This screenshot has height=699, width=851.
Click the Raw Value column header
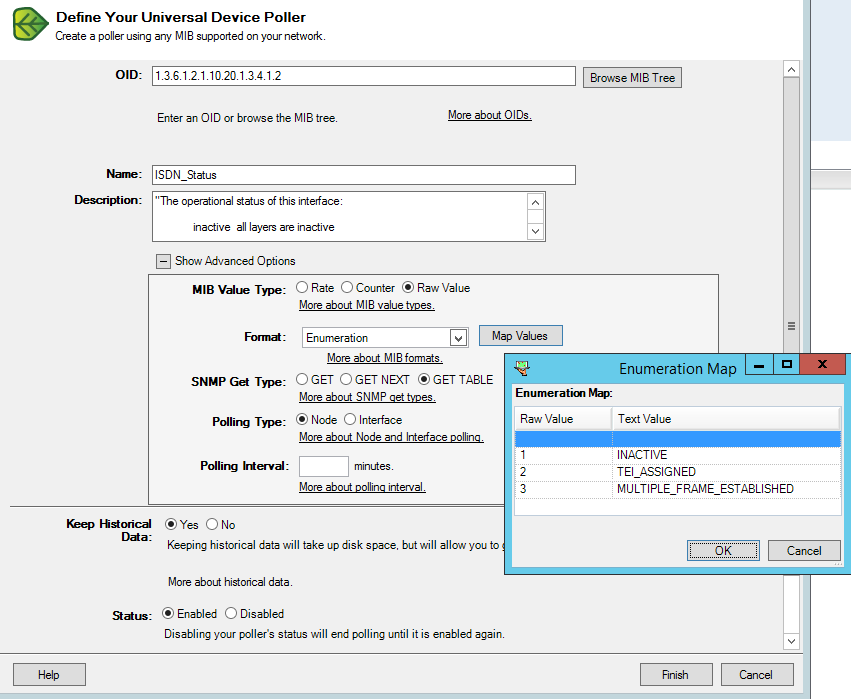point(563,419)
